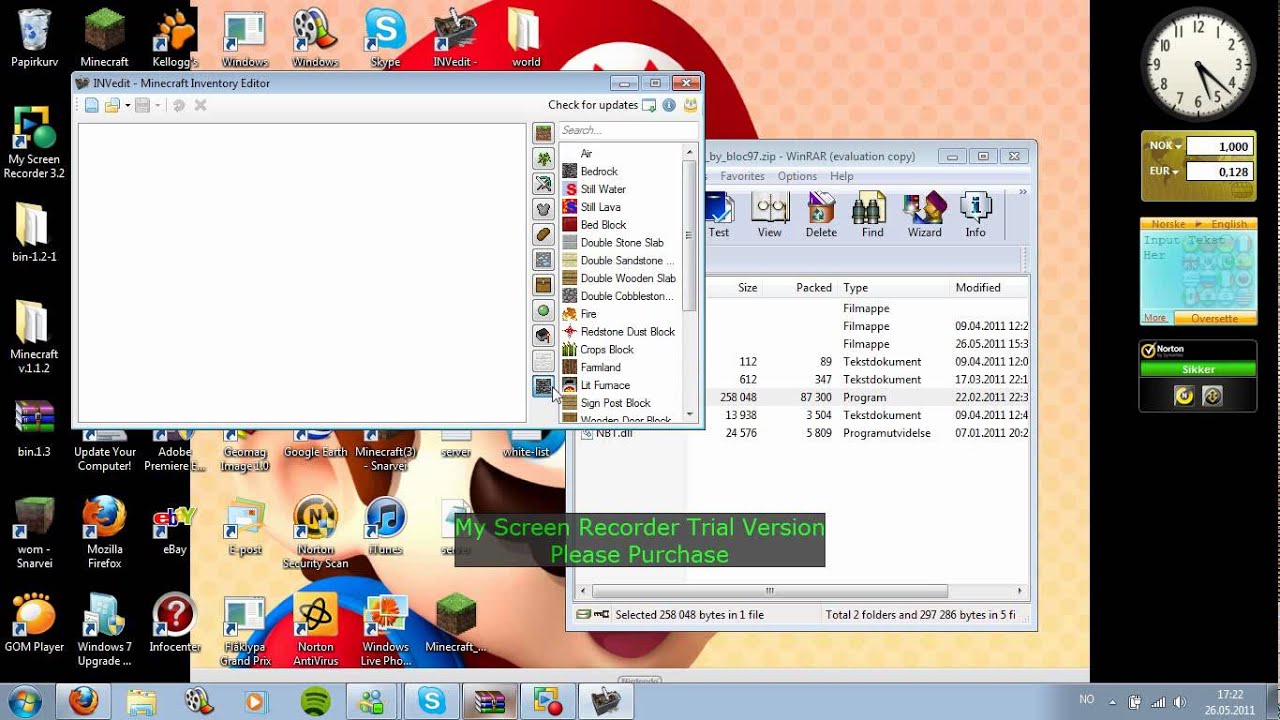Open the Favorites menu in WinRAR

742,176
